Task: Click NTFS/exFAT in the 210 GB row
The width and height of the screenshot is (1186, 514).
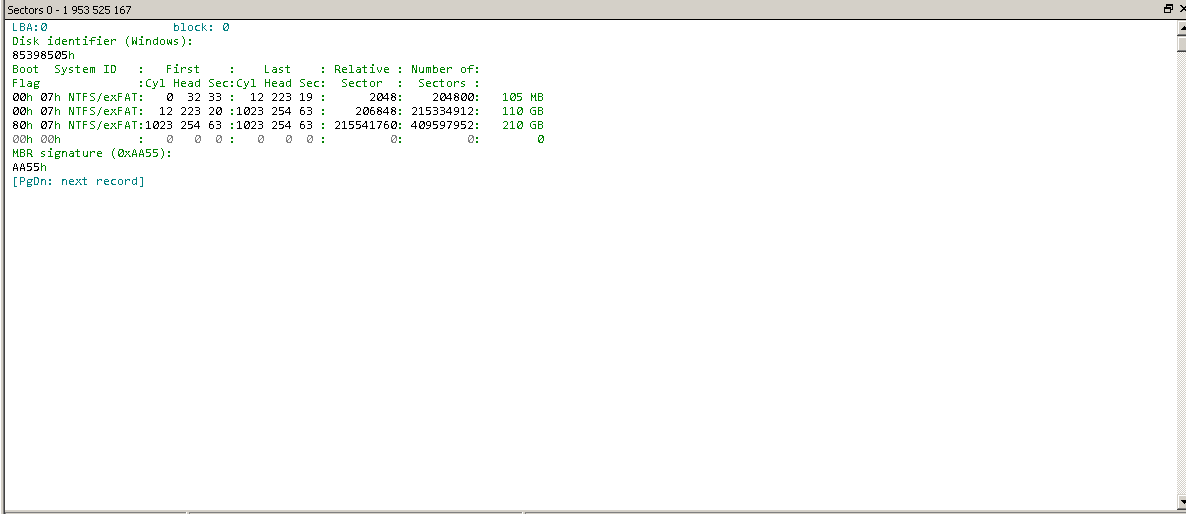Action: point(103,125)
